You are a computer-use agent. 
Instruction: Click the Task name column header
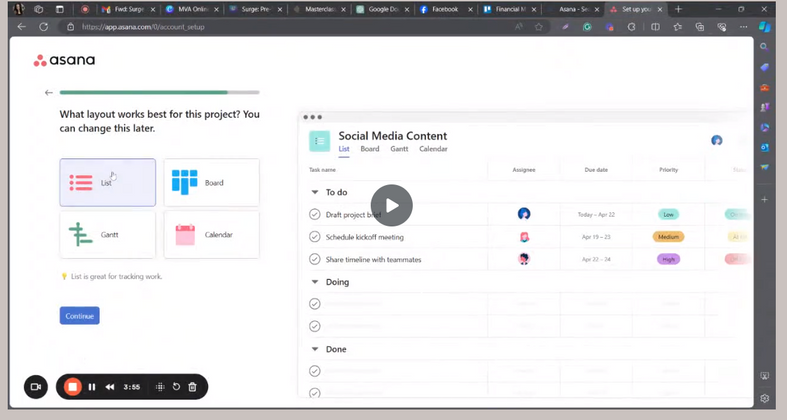click(x=322, y=170)
